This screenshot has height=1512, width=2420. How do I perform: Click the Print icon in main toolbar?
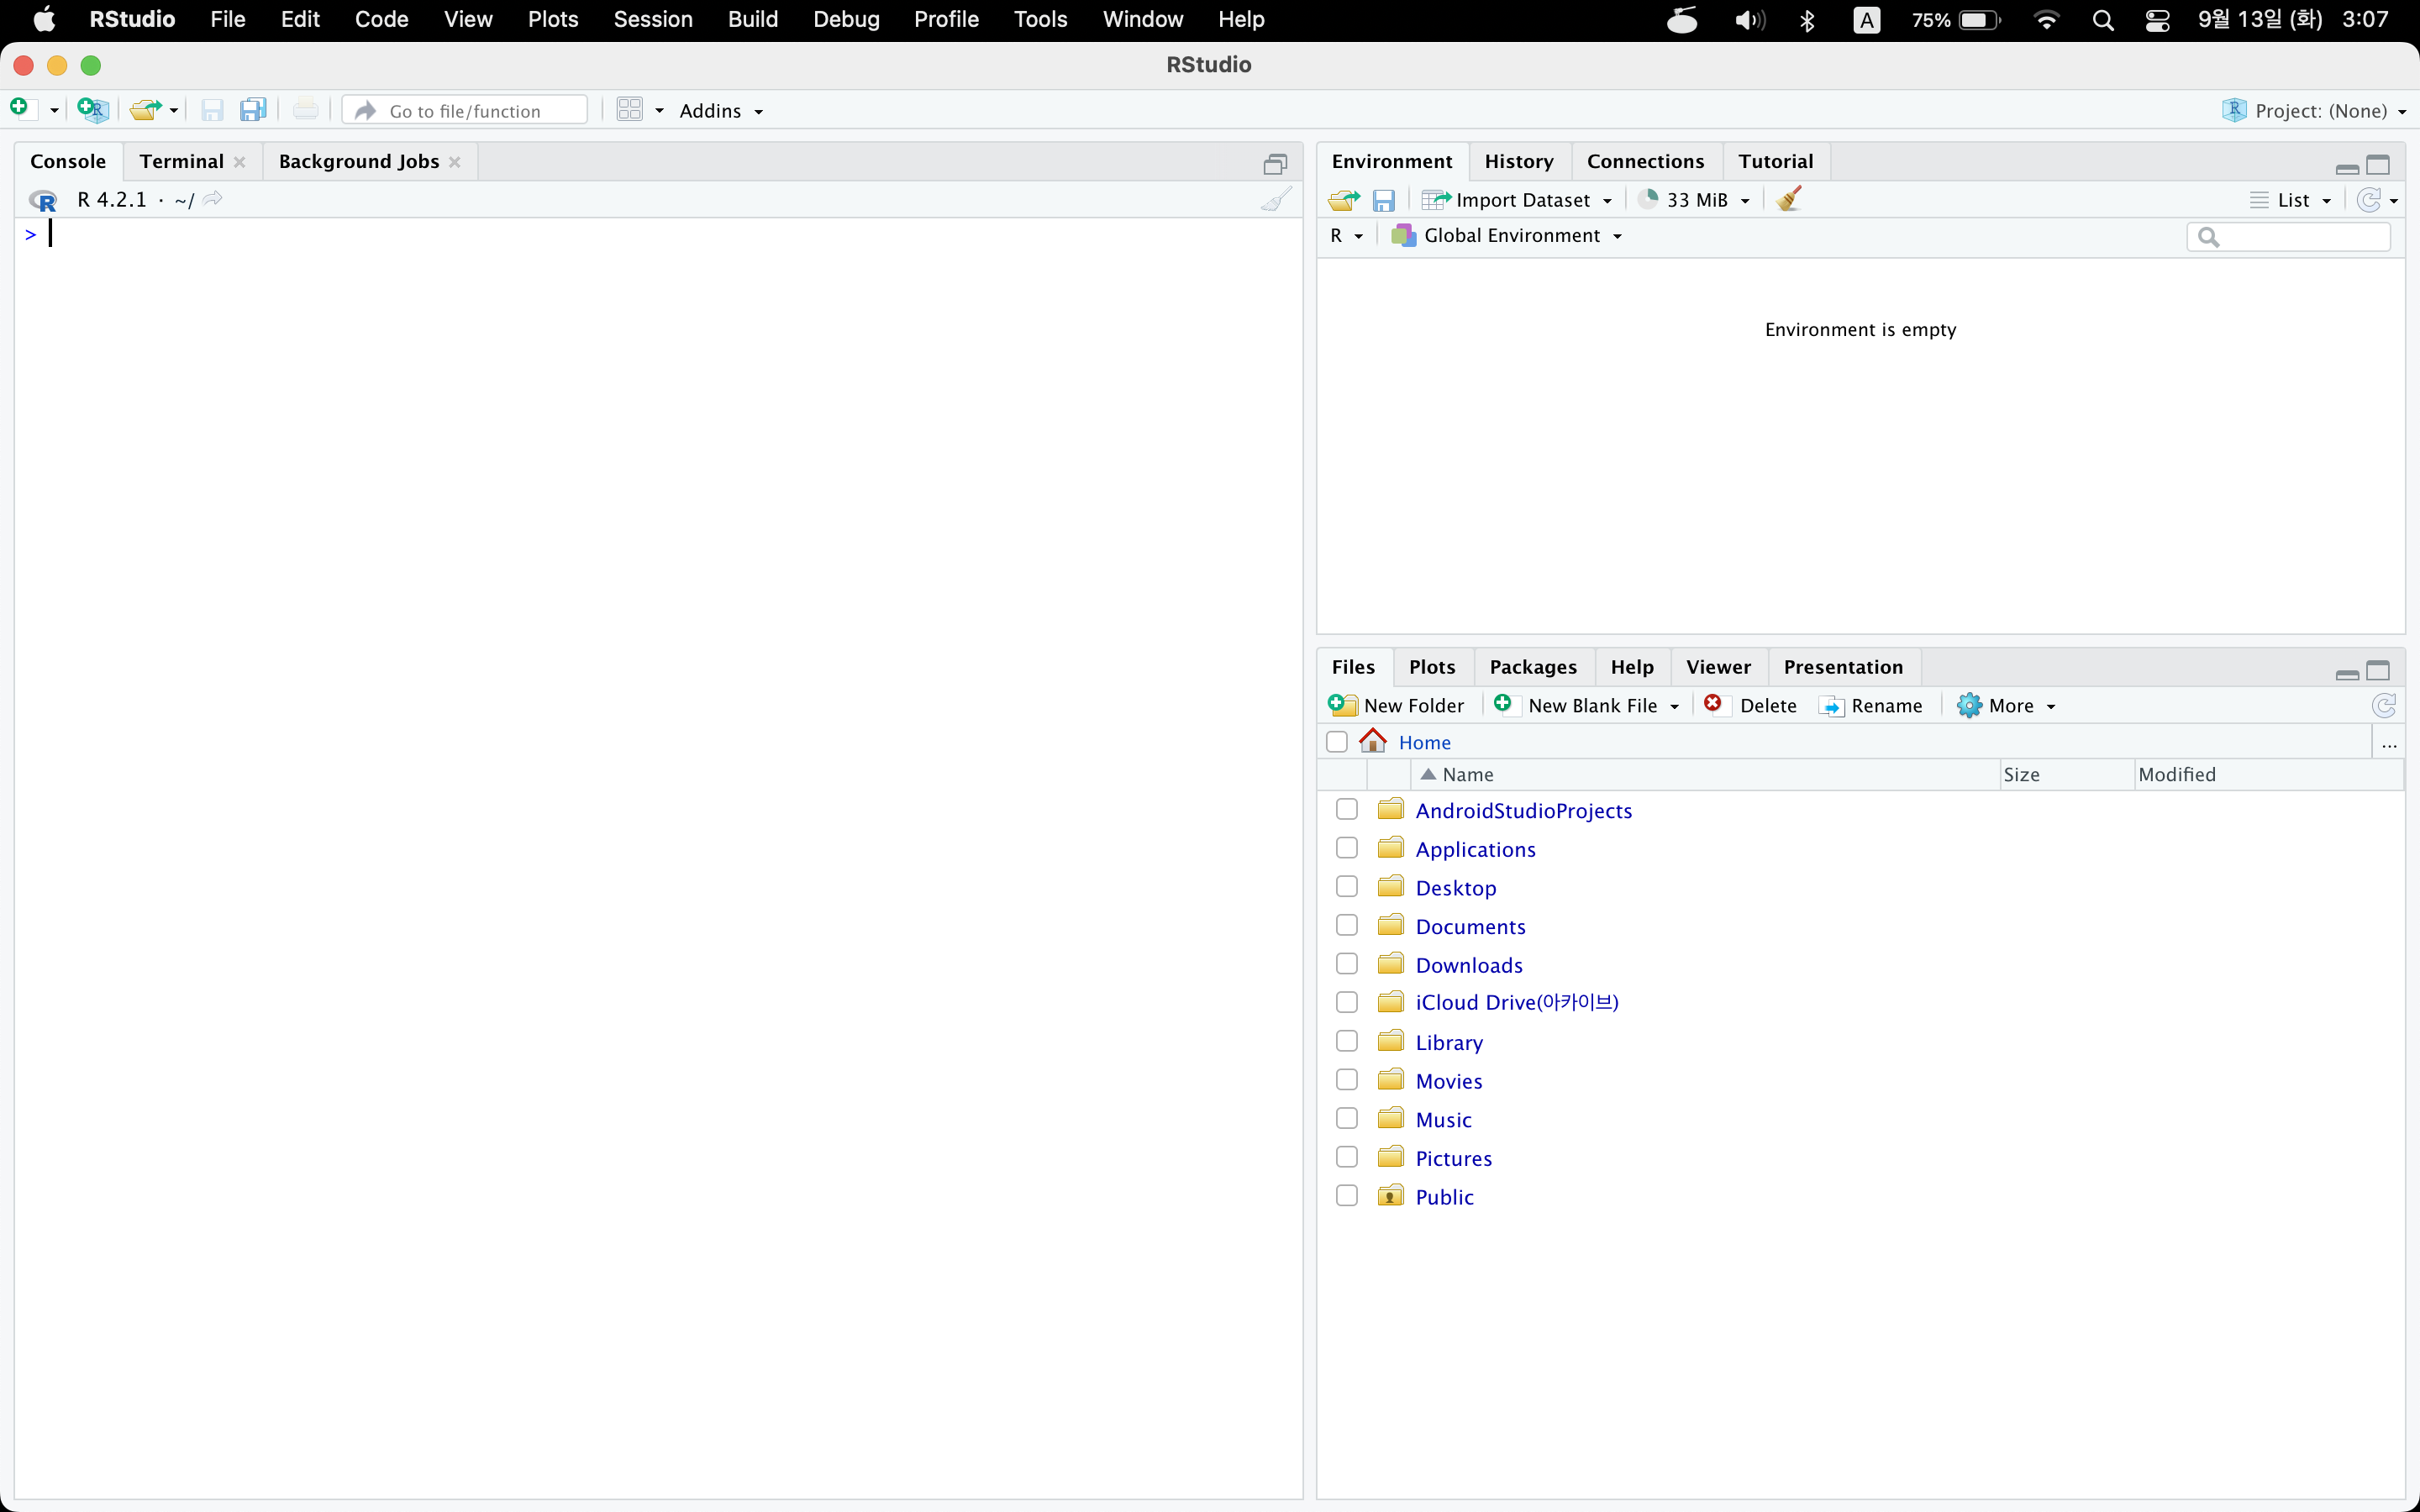pos(306,110)
